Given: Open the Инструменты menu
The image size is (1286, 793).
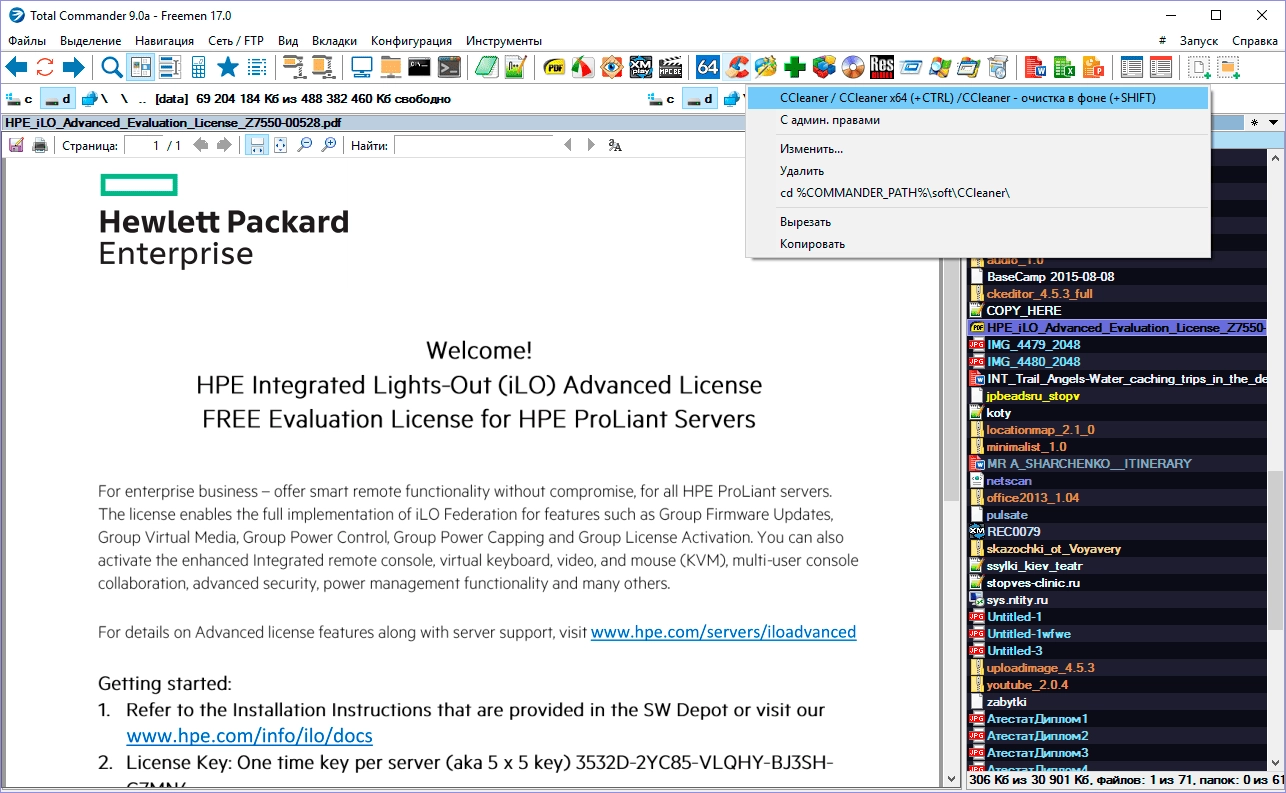Looking at the screenshot, I should pos(504,41).
